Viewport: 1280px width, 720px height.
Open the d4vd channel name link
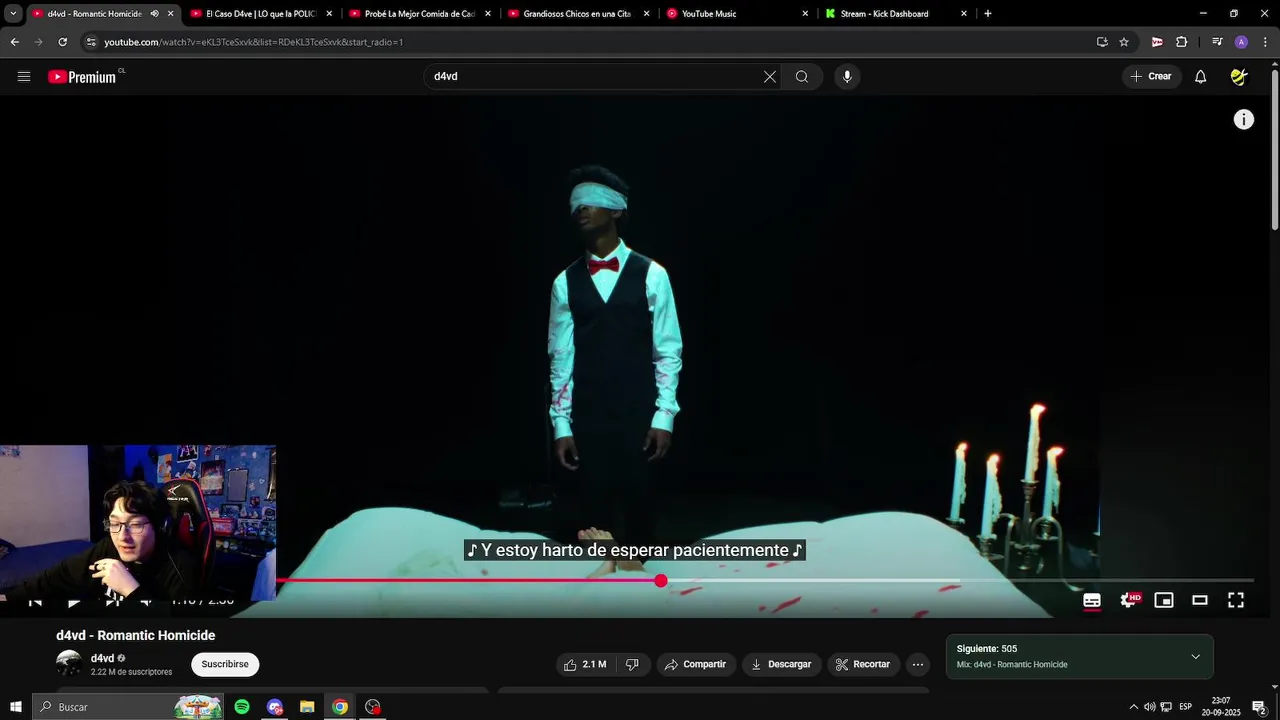(102, 658)
